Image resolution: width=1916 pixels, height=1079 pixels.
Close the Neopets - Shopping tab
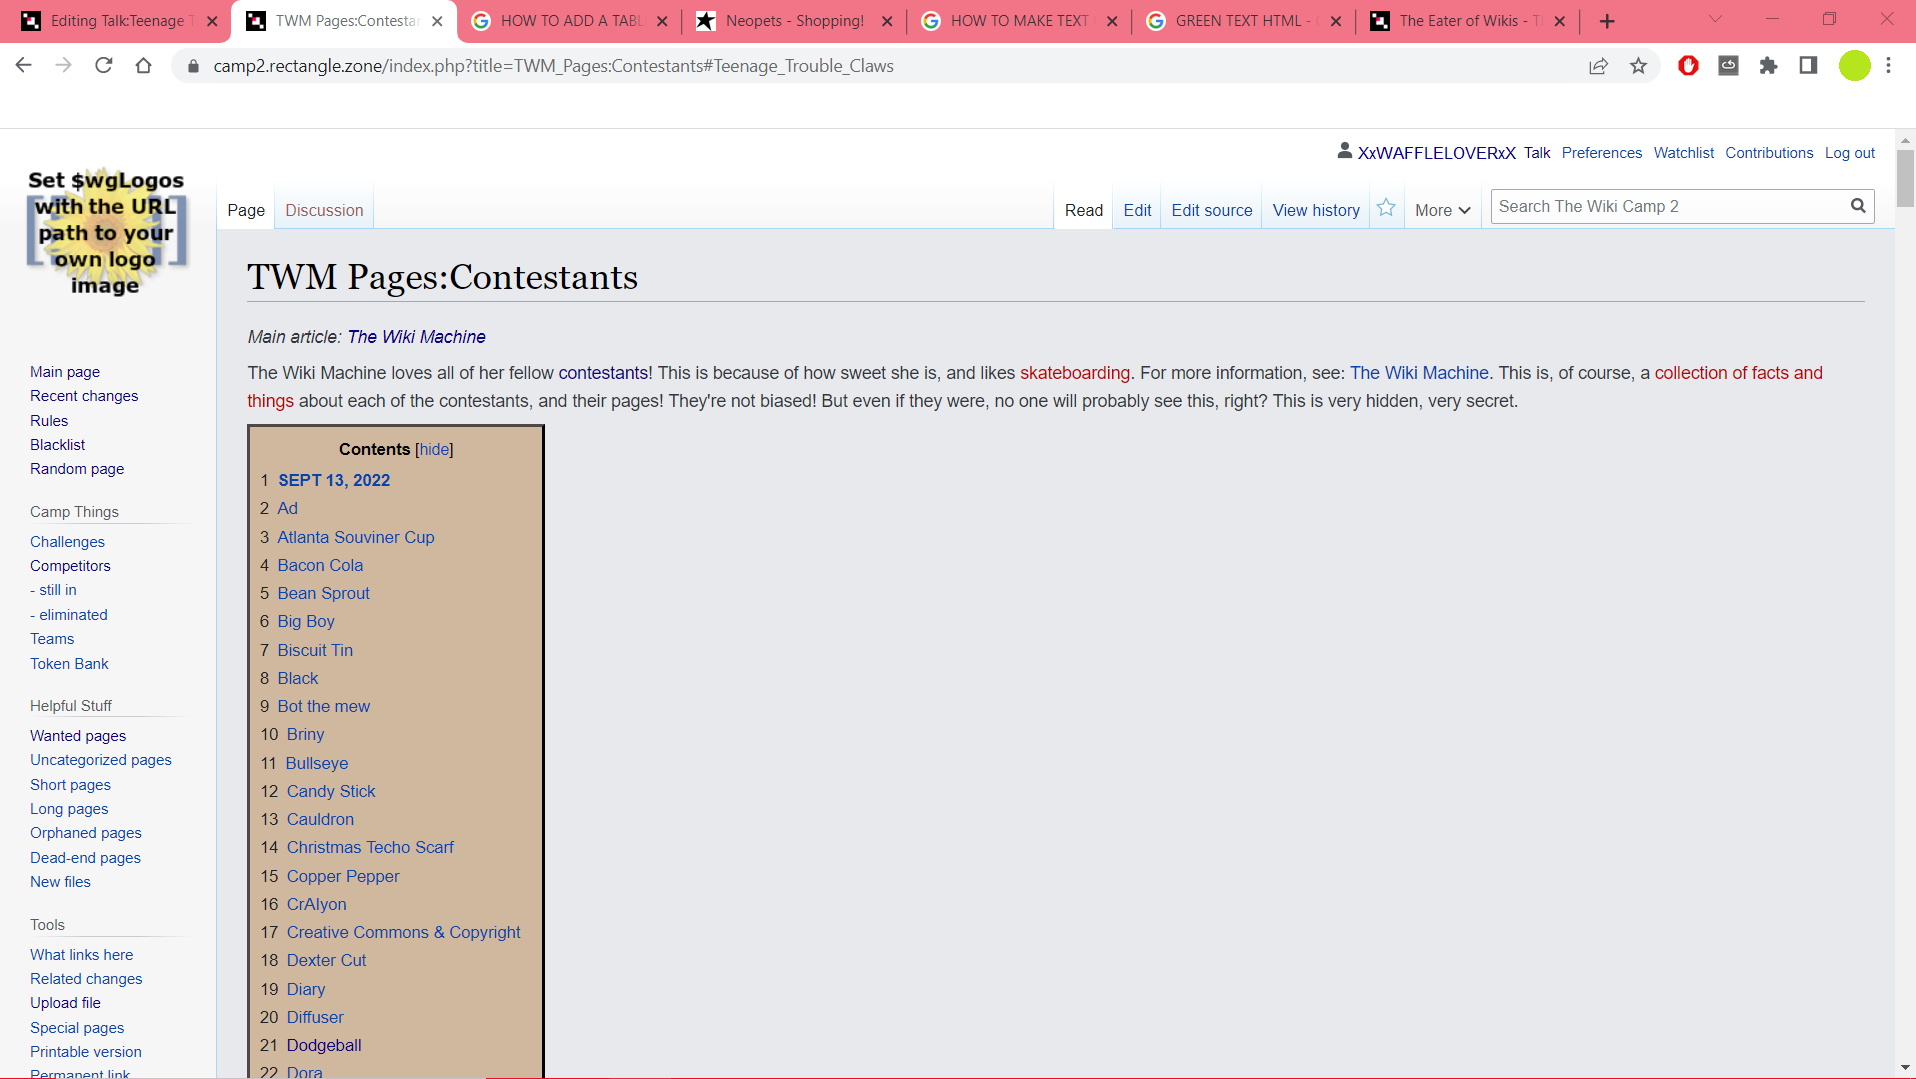[x=887, y=21]
